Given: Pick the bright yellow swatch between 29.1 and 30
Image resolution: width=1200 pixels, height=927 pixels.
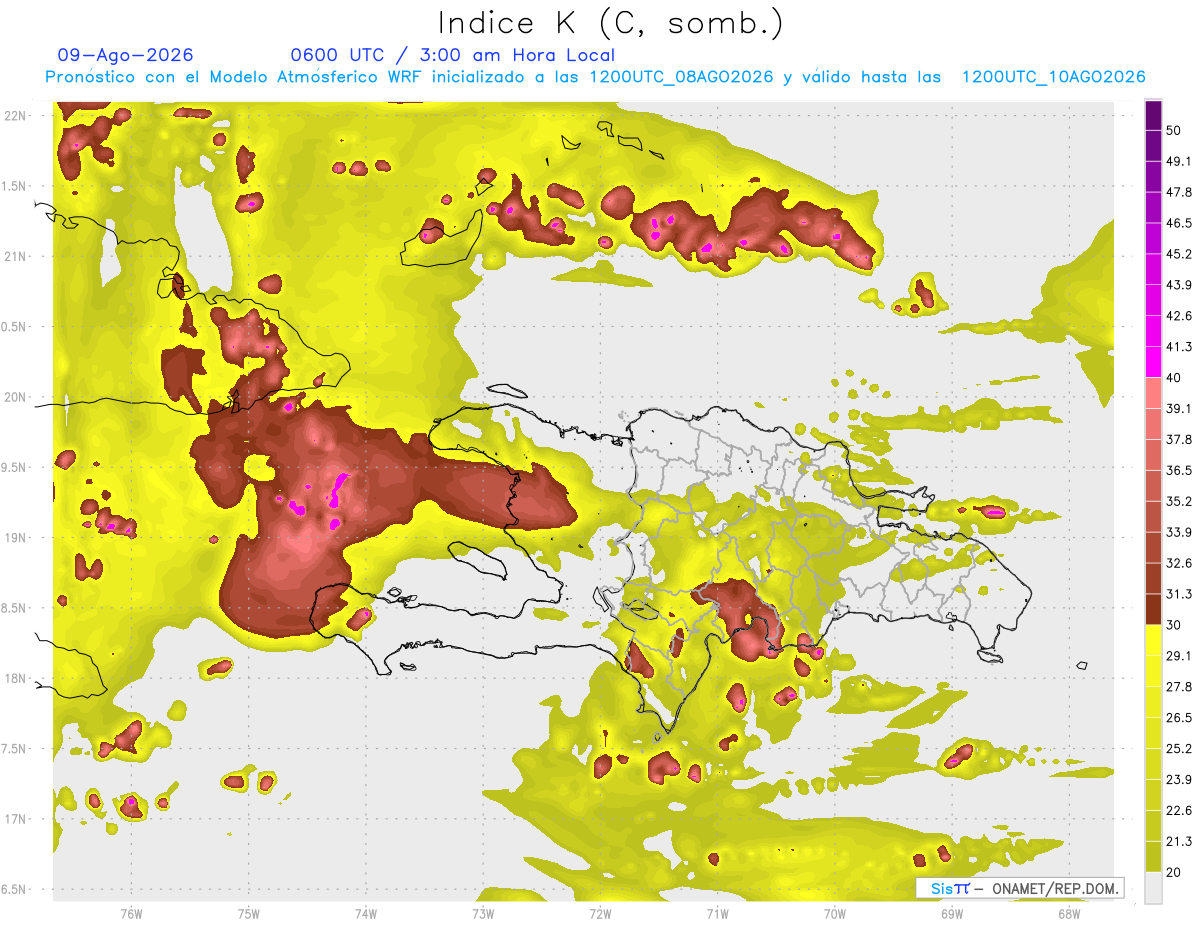Looking at the screenshot, I should coord(1153,640).
